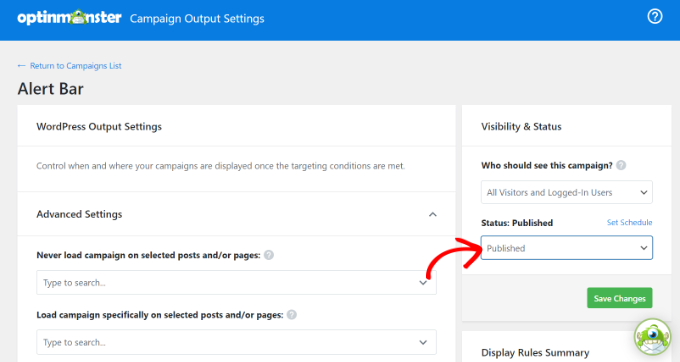Open the OptinMonster mascot chat widget
The image size is (680, 362).
pyautogui.click(x=652, y=337)
